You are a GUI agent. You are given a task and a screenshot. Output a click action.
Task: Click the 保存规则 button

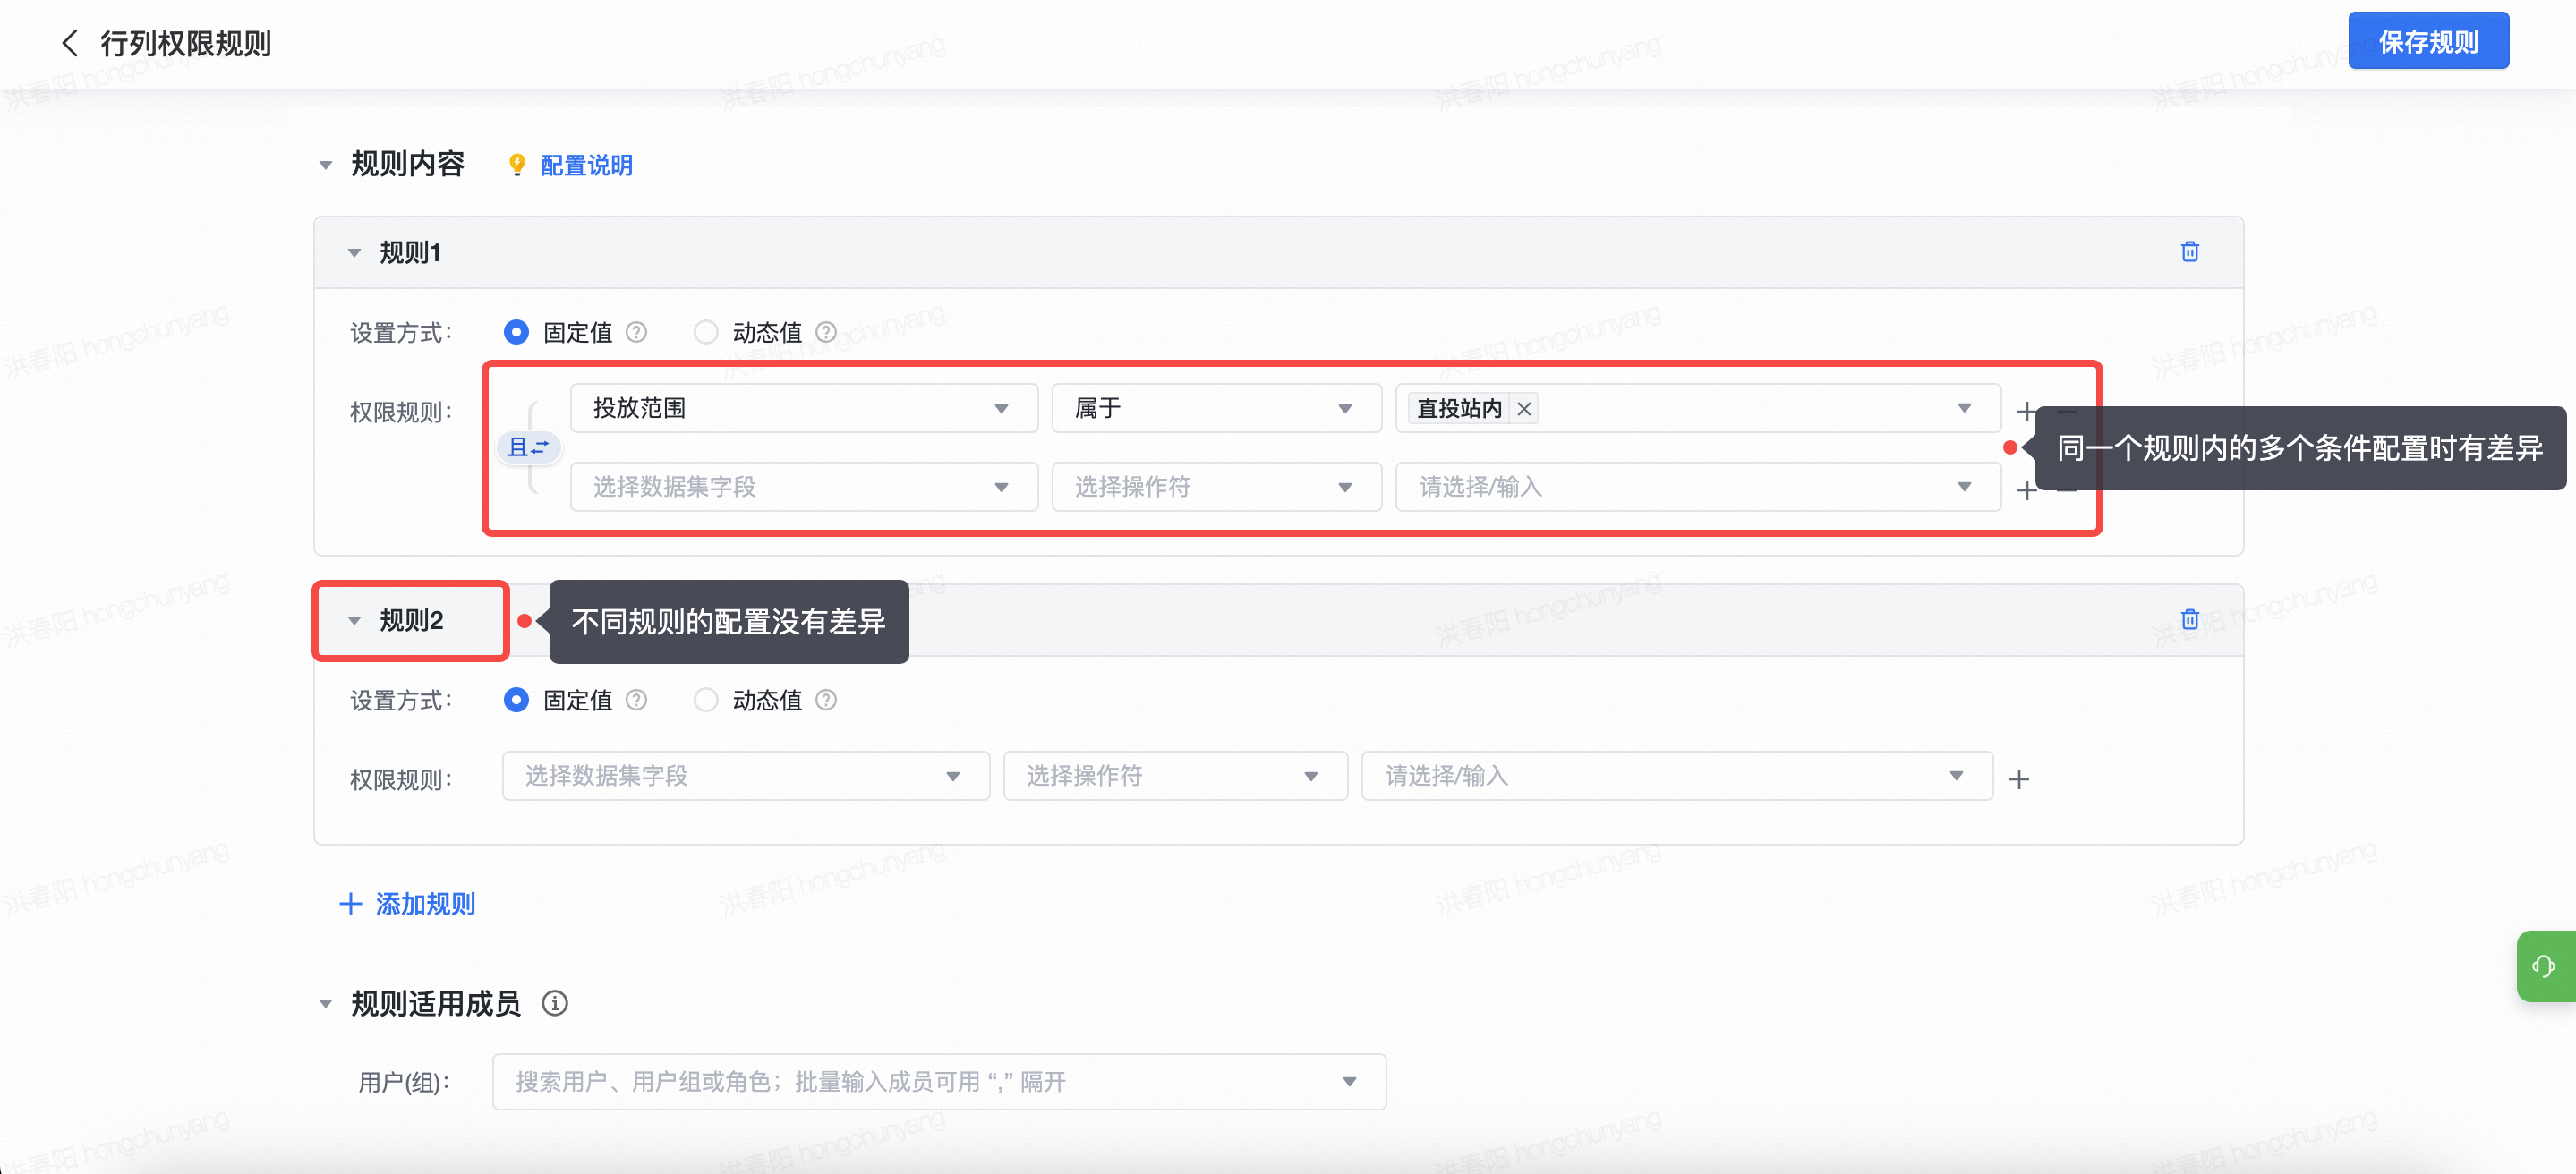(2427, 42)
